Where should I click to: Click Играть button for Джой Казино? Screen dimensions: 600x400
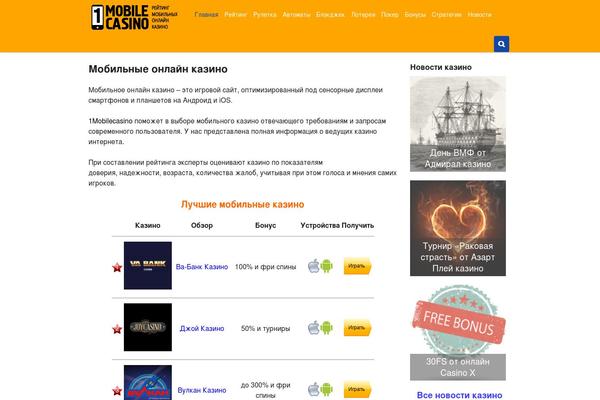coord(357,328)
